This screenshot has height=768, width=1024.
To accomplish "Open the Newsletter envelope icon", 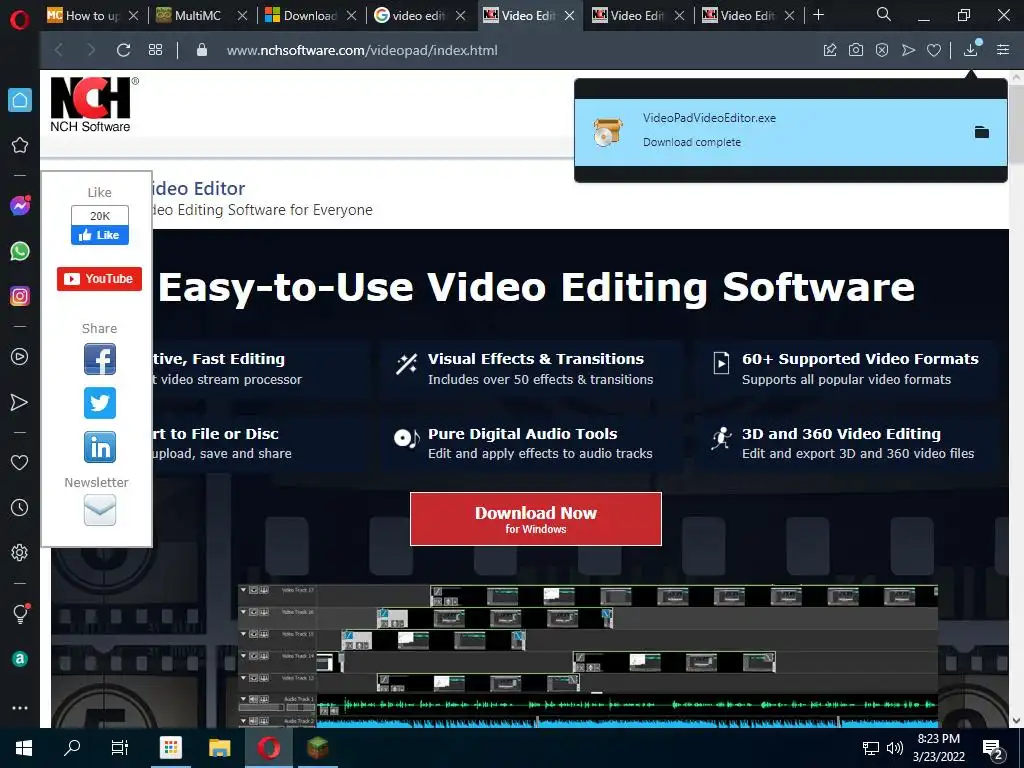I will click(x=100, y=510).
